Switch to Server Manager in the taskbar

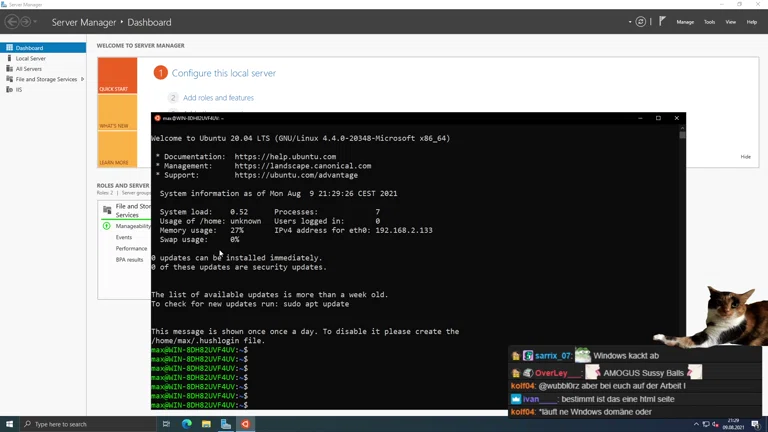(226, 424)
